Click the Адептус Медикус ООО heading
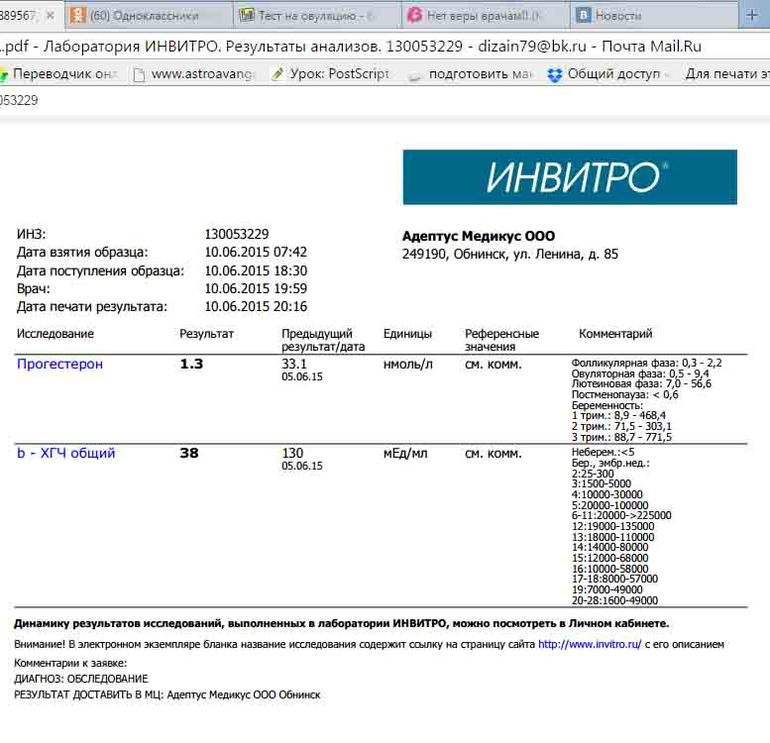 (x=478, y=236)
